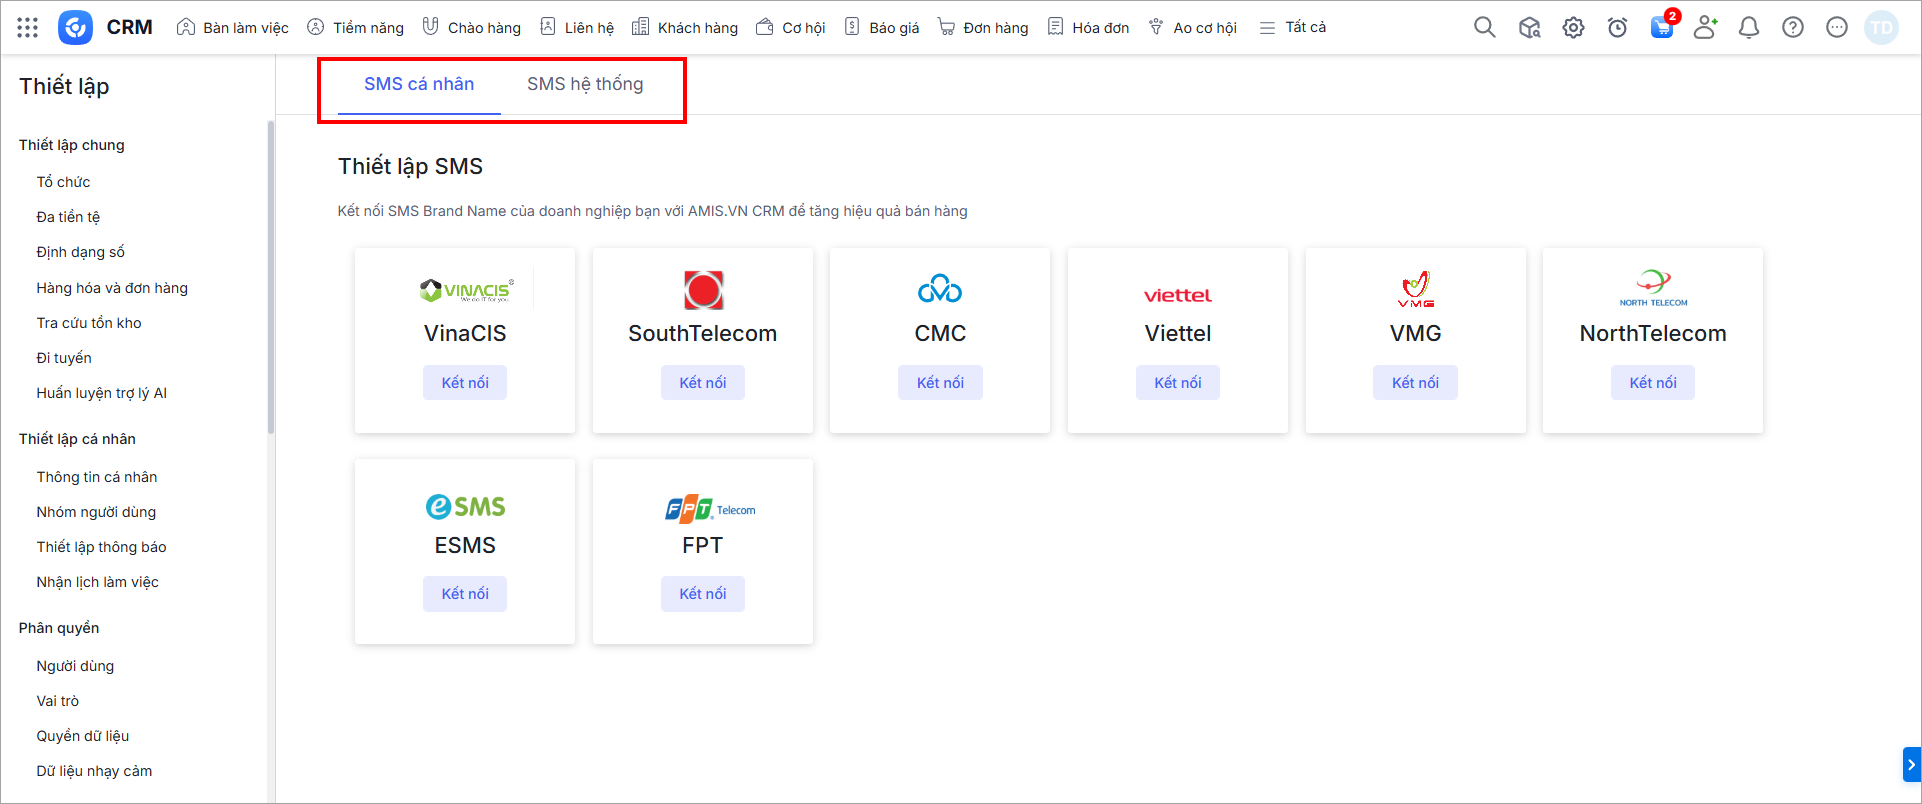The image size is (1922, 804).
Task: Connect the Viettel SMS provider
Action: (x=1177, y=382)
